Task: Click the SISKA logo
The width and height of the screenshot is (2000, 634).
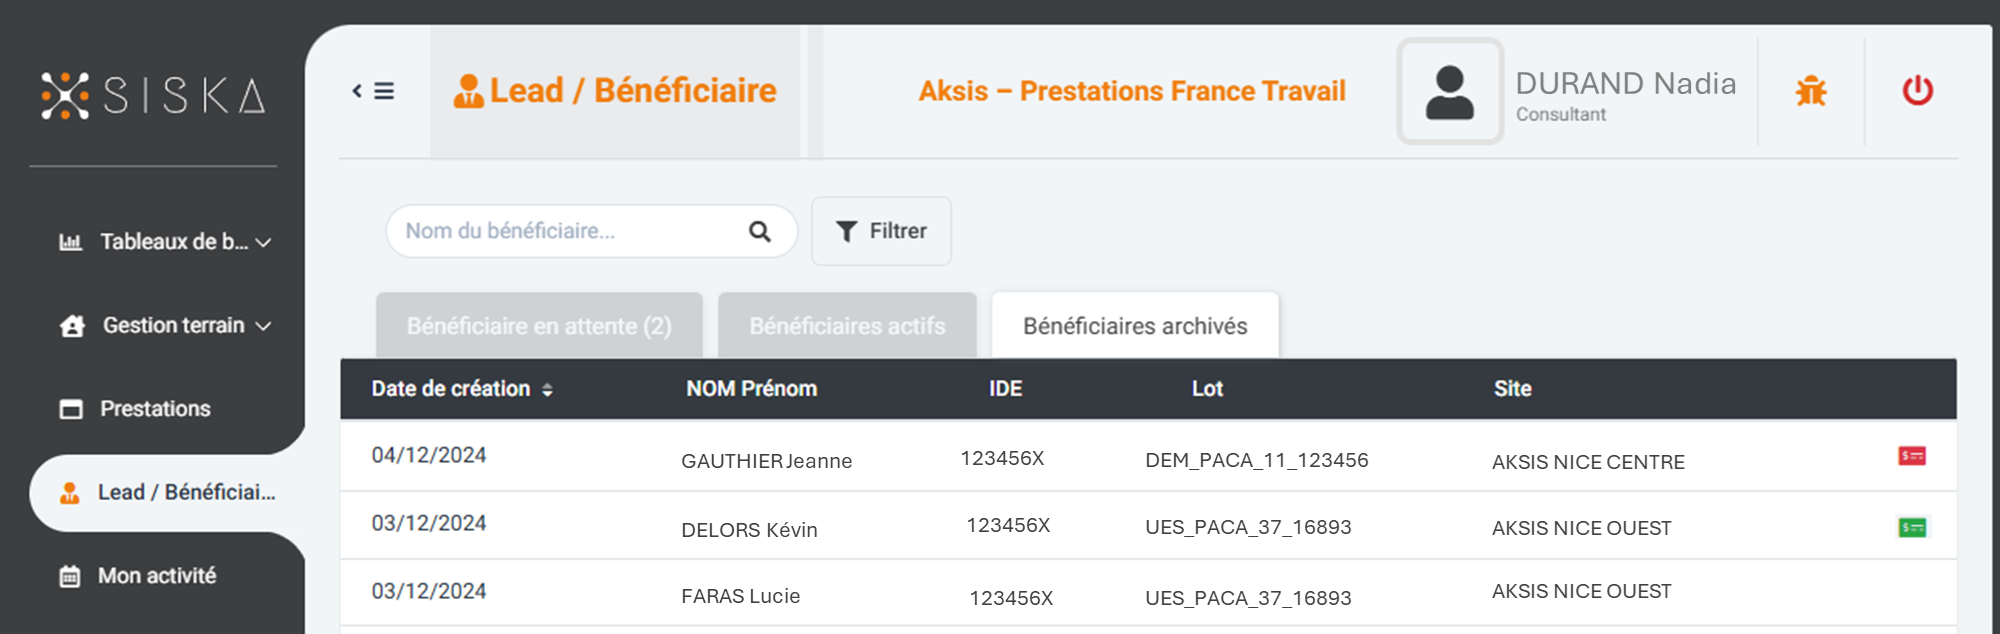Action: coord(153,96)
